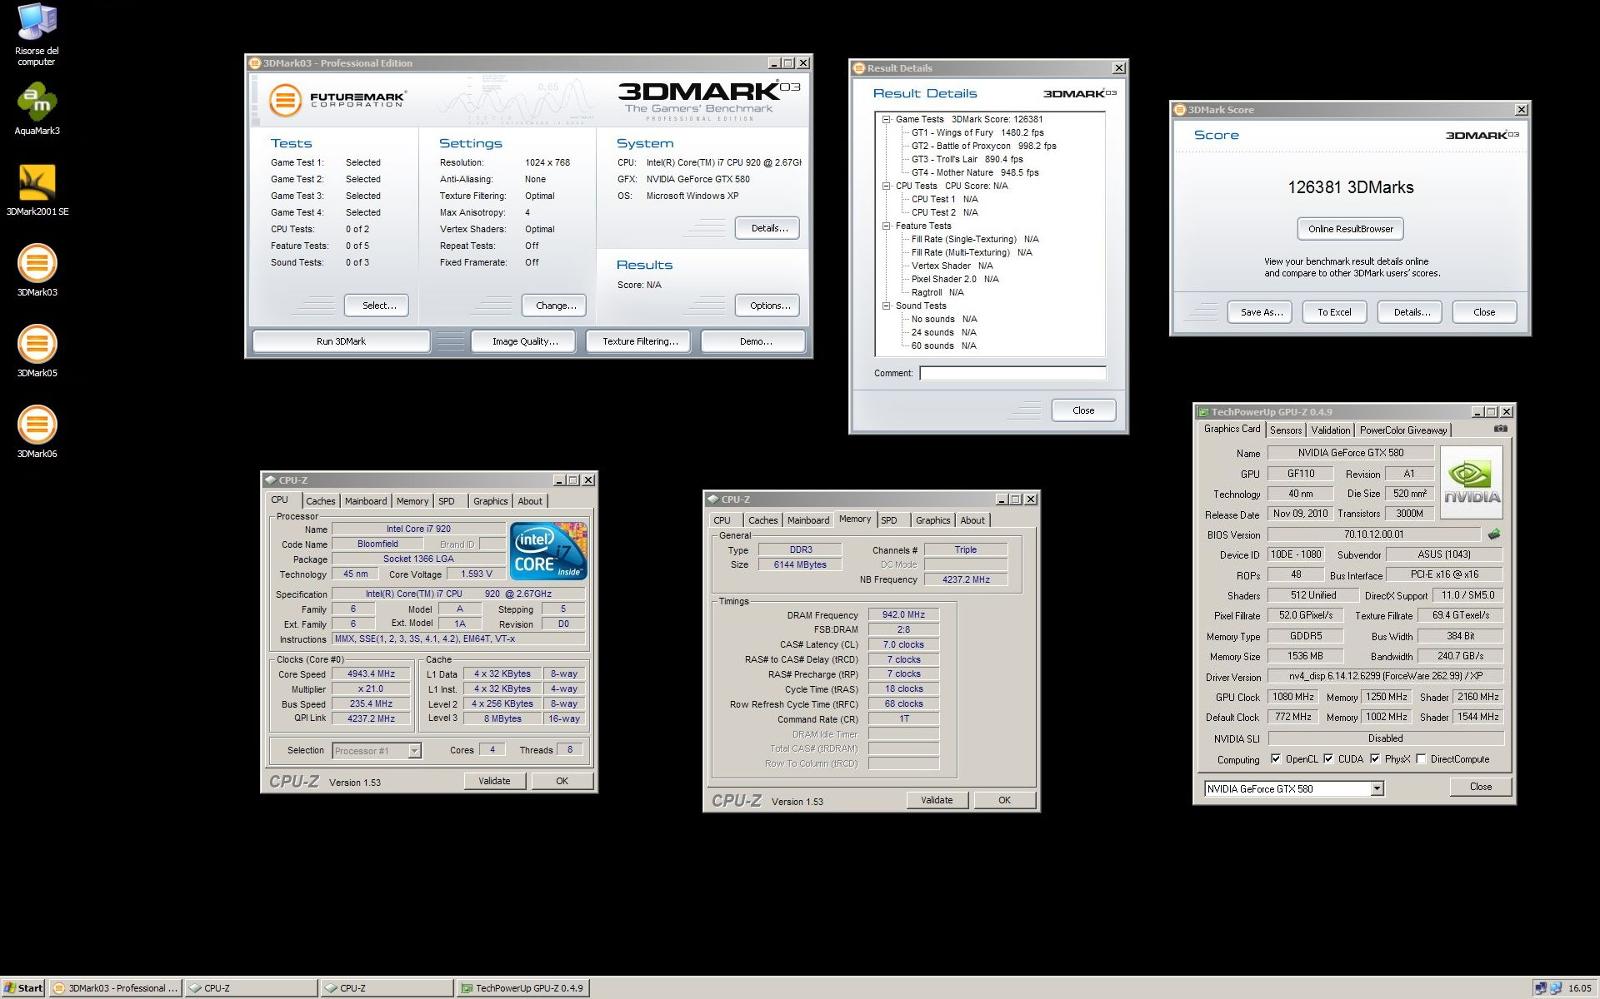Collapse the Sound Tests tree node
This screenshot has height=999, width=1600.
point(886,306)
